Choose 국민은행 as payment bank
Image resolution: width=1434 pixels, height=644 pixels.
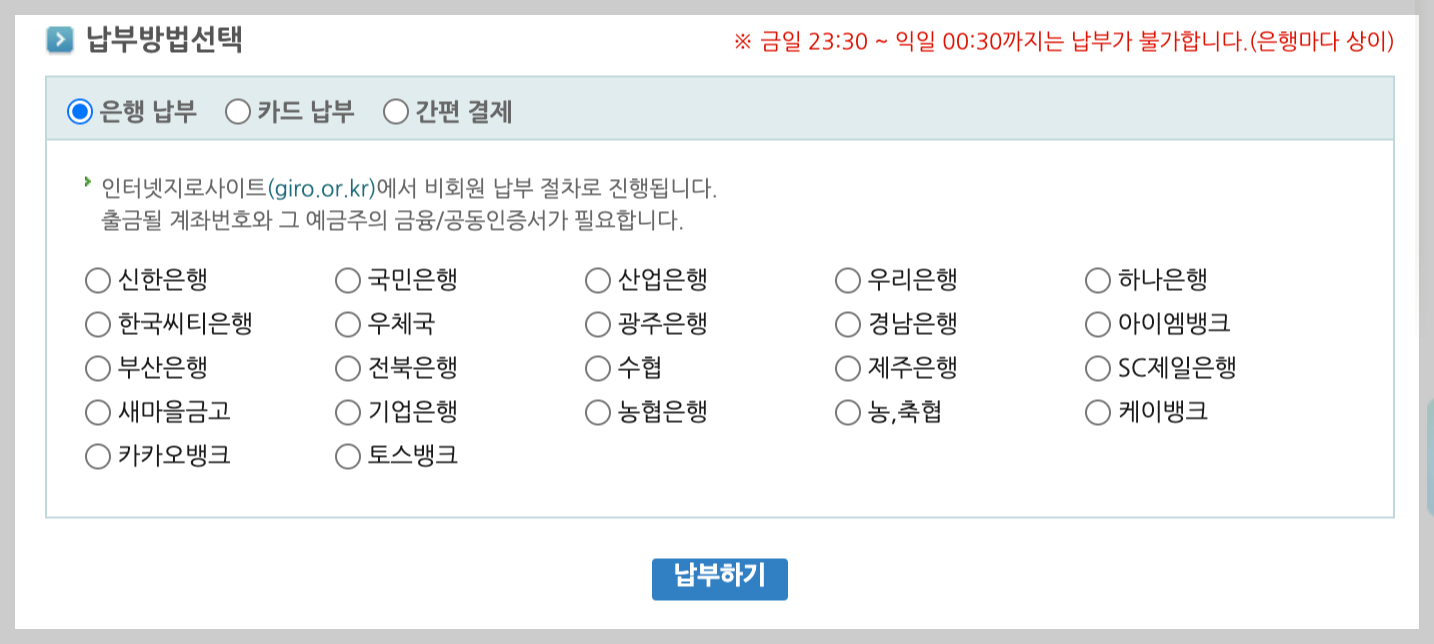point(346,280)
